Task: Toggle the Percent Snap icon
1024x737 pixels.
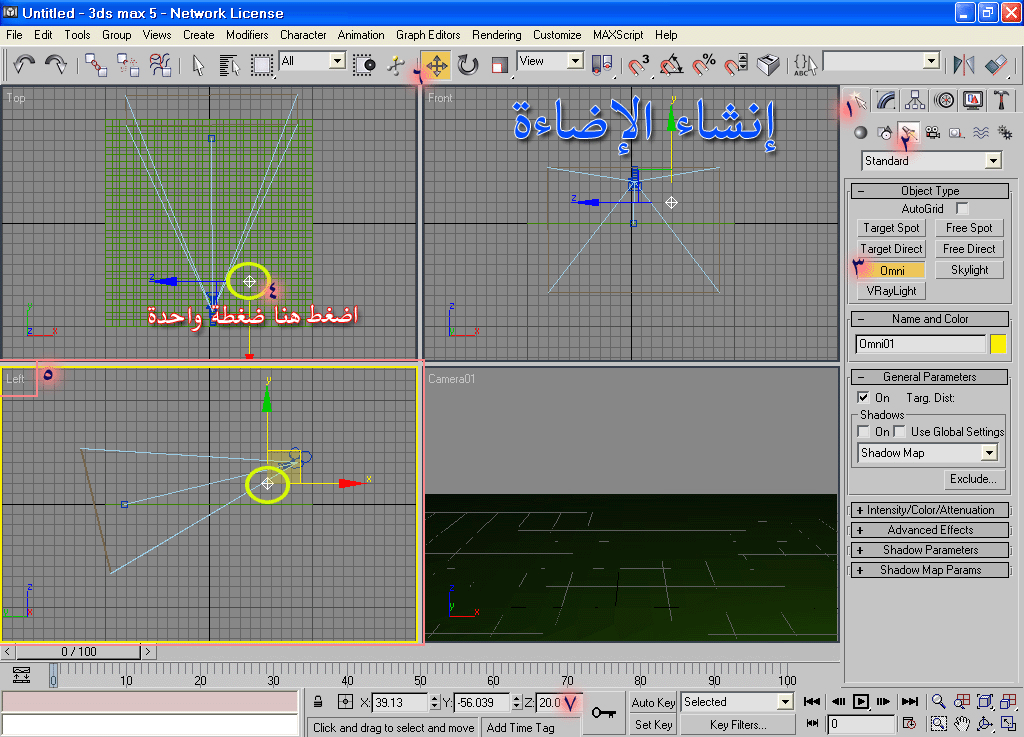Action: pyautogui.click(x=704, y=65)
